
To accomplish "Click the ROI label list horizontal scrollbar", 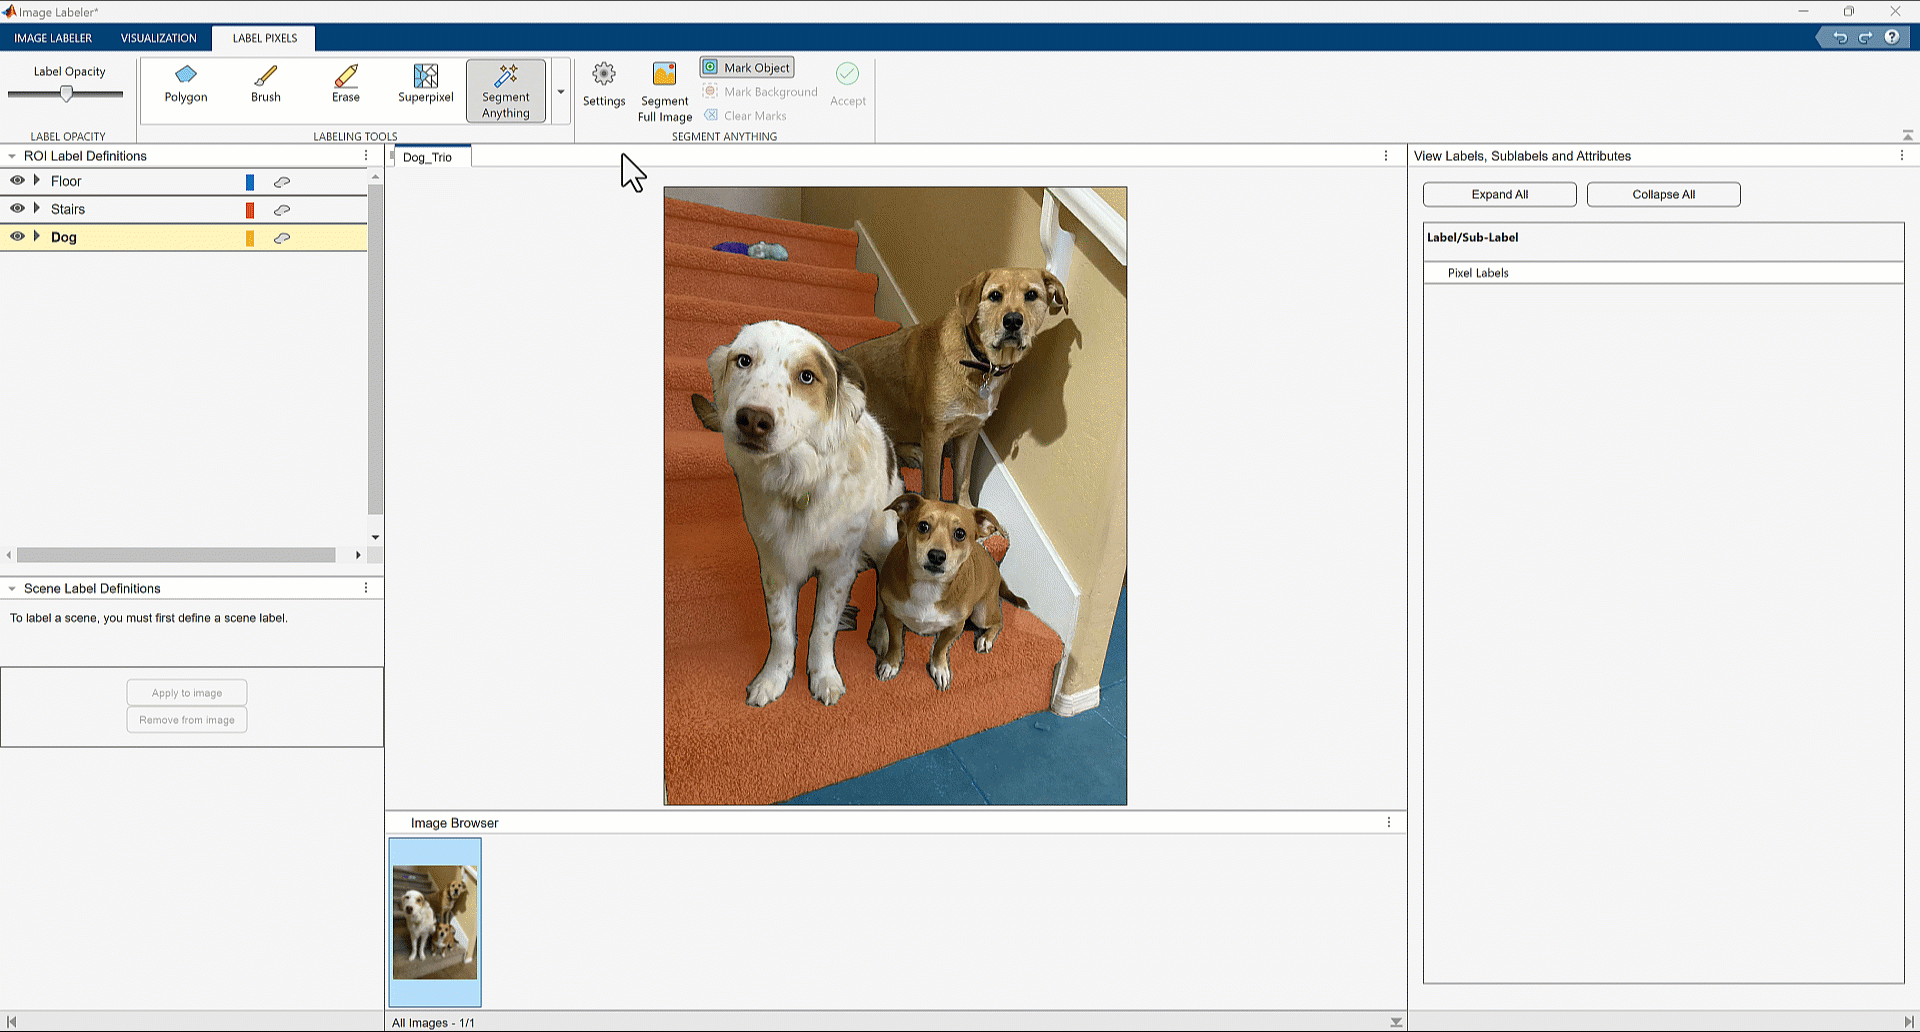I will [176, 555].
